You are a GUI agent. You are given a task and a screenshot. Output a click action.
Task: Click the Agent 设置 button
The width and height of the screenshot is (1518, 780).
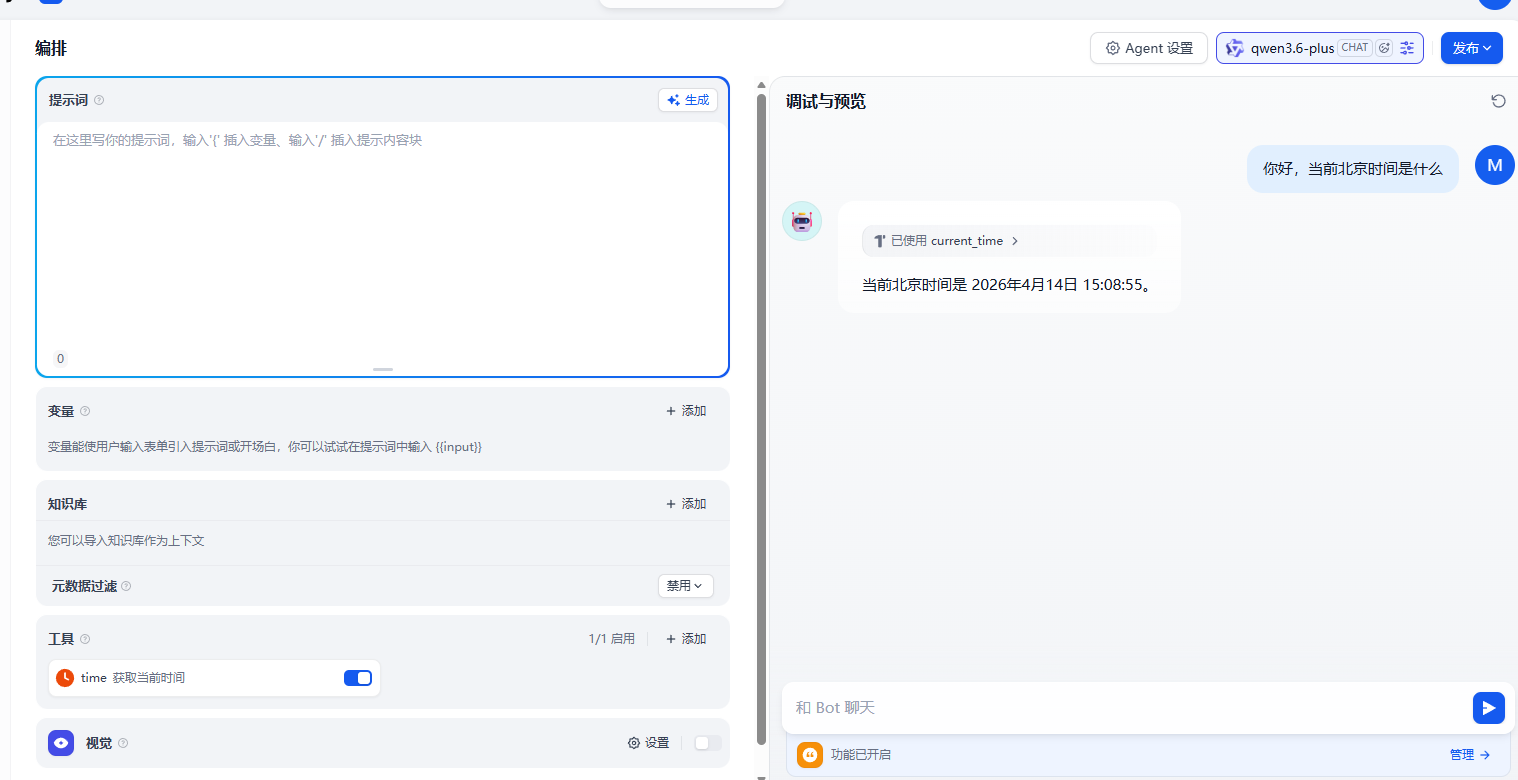pyautogui.click(x=1149, y=48)
